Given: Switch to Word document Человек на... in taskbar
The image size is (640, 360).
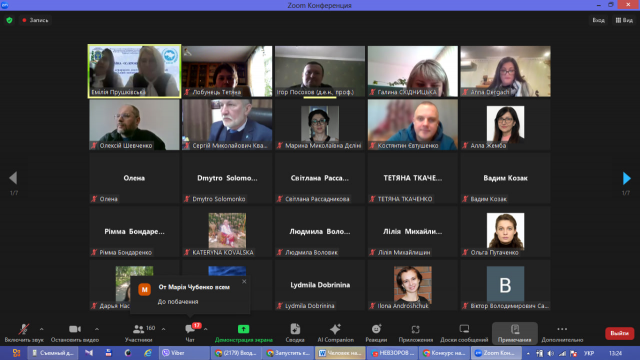Looking at the screenshot, I should tap(340, 353).
